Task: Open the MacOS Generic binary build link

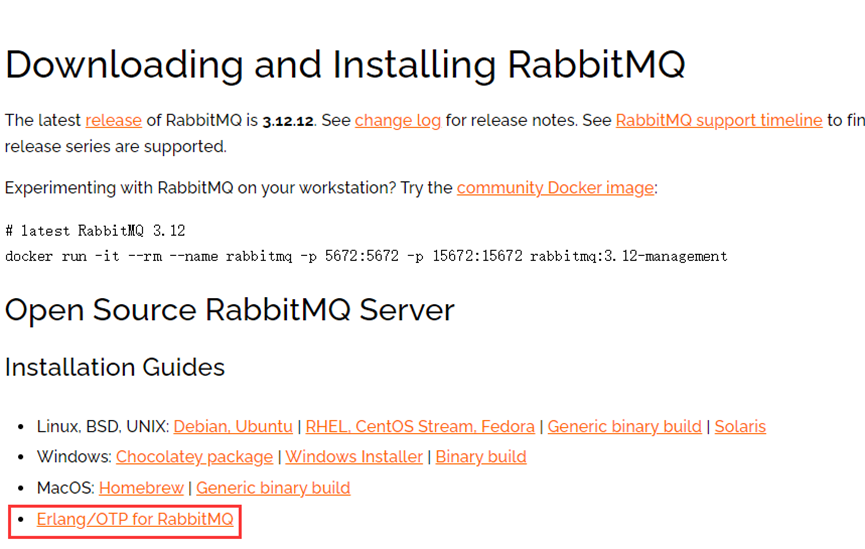Action: pos(273,488)
